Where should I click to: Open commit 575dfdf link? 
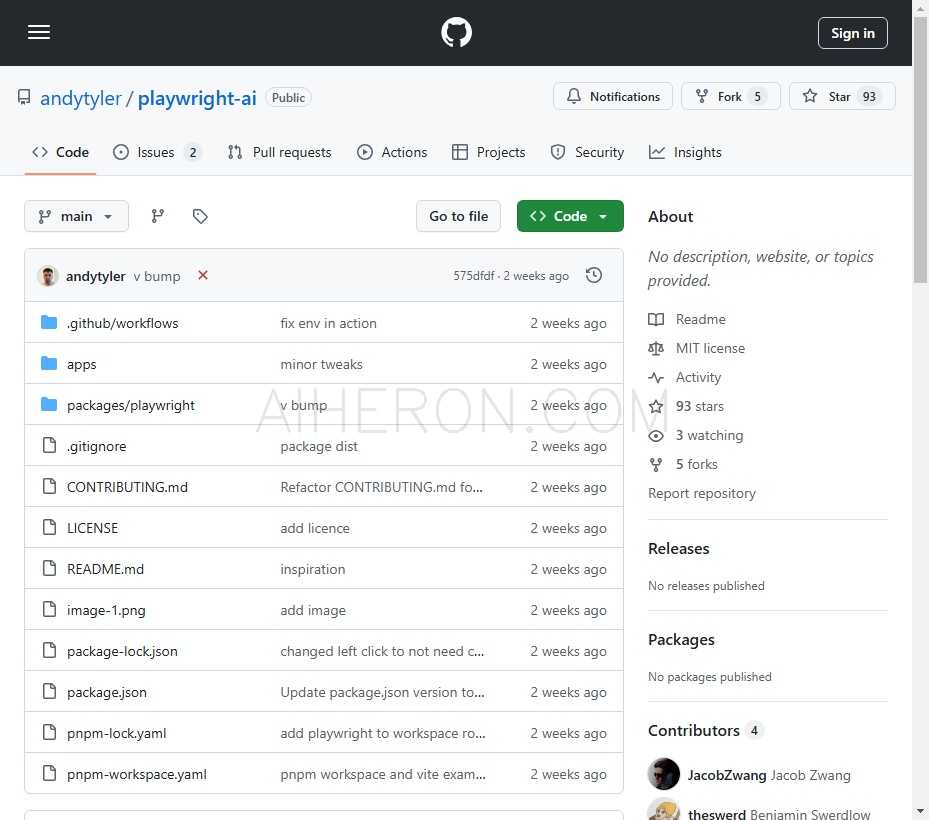click(473, 276)
